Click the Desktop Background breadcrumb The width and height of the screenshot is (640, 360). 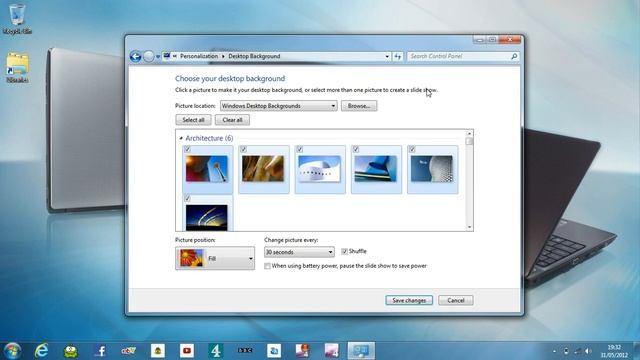pos(254,56)
